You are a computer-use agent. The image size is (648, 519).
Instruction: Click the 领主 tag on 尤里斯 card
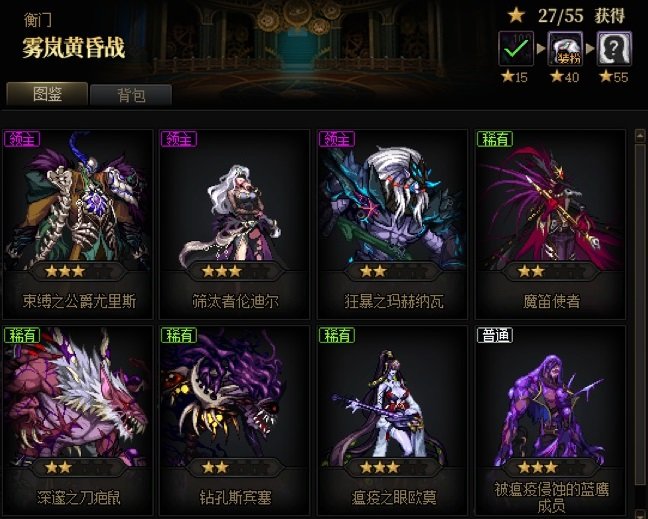(x=22, y=139)
